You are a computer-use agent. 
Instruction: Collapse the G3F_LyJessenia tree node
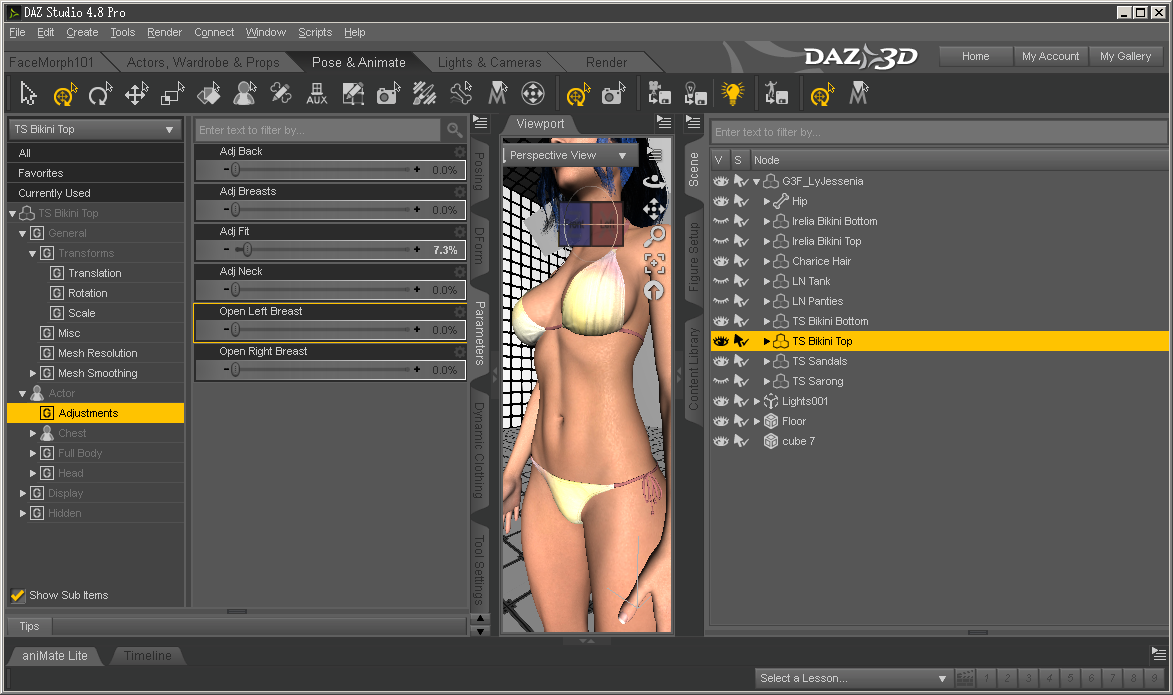[x=756, y=182]
